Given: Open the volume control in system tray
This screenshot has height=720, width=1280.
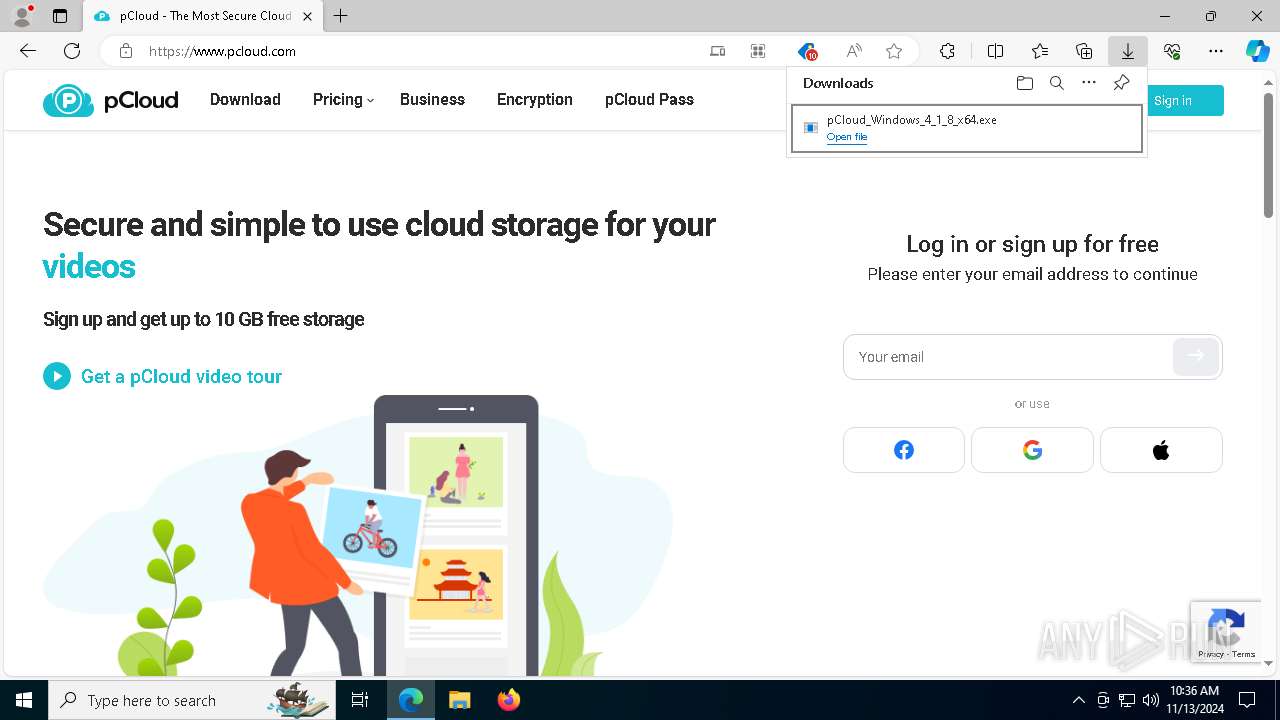Looking at the screenshot, I should pyautogui.click(x=1151, y=700).
